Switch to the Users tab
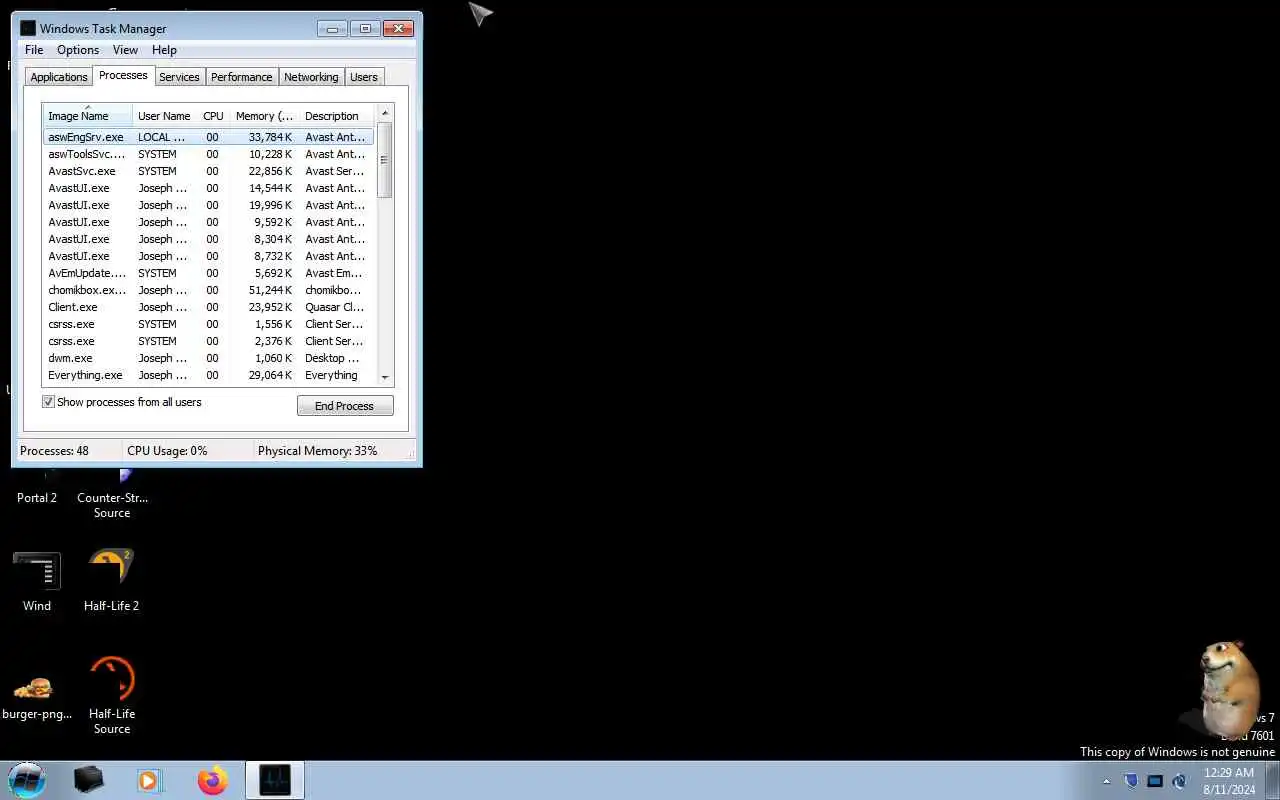The height and width of the screenshot is (800, 1280). (x=364, y=77)
